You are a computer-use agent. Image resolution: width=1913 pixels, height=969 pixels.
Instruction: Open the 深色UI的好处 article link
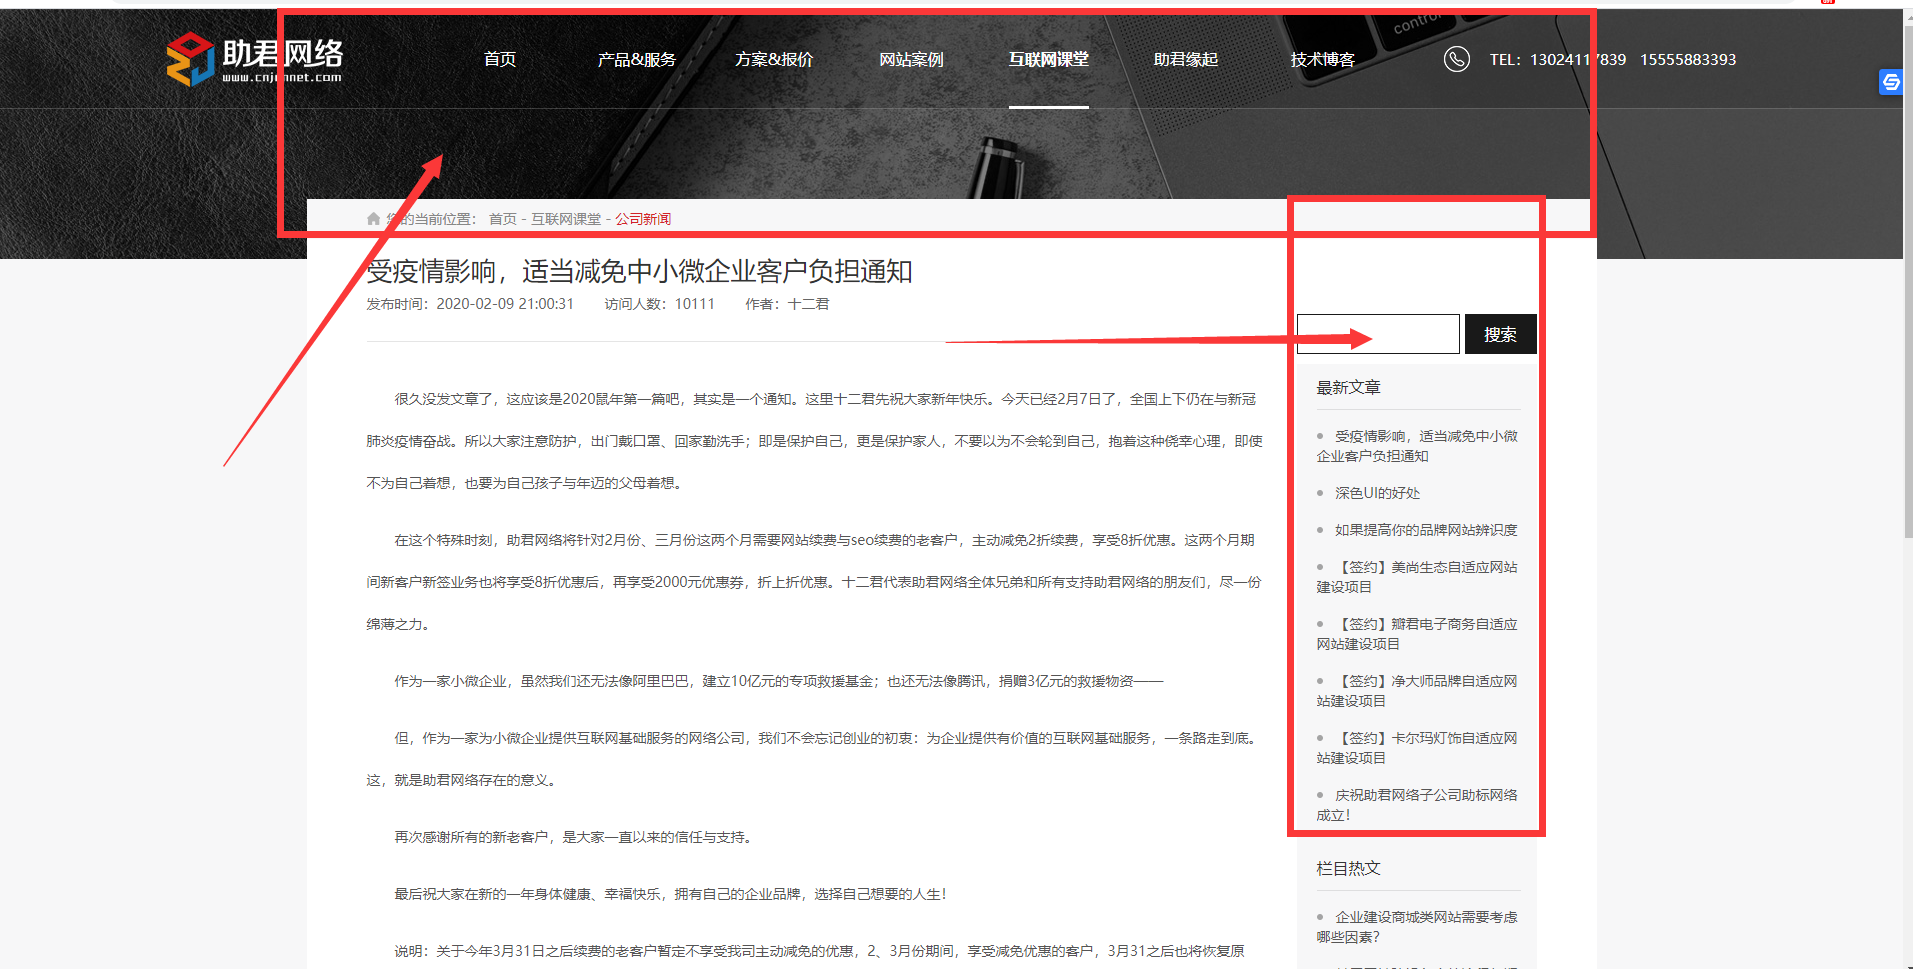(x=1377, y=493)
